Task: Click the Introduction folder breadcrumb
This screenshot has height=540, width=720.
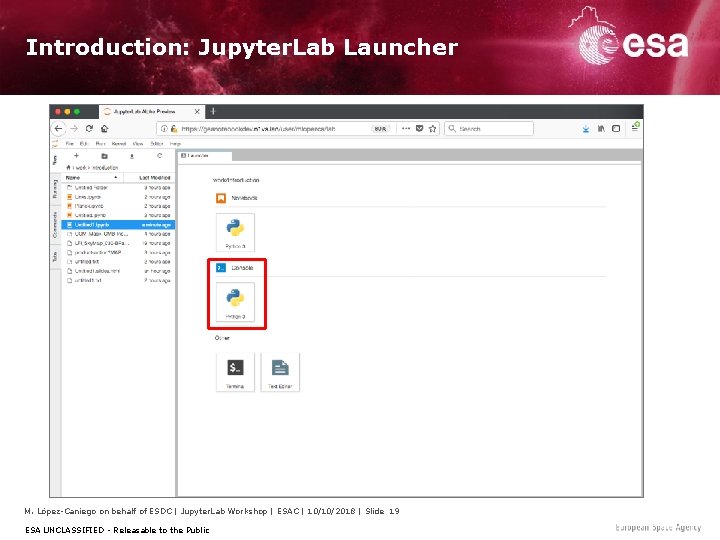Action: coord(105,168)
